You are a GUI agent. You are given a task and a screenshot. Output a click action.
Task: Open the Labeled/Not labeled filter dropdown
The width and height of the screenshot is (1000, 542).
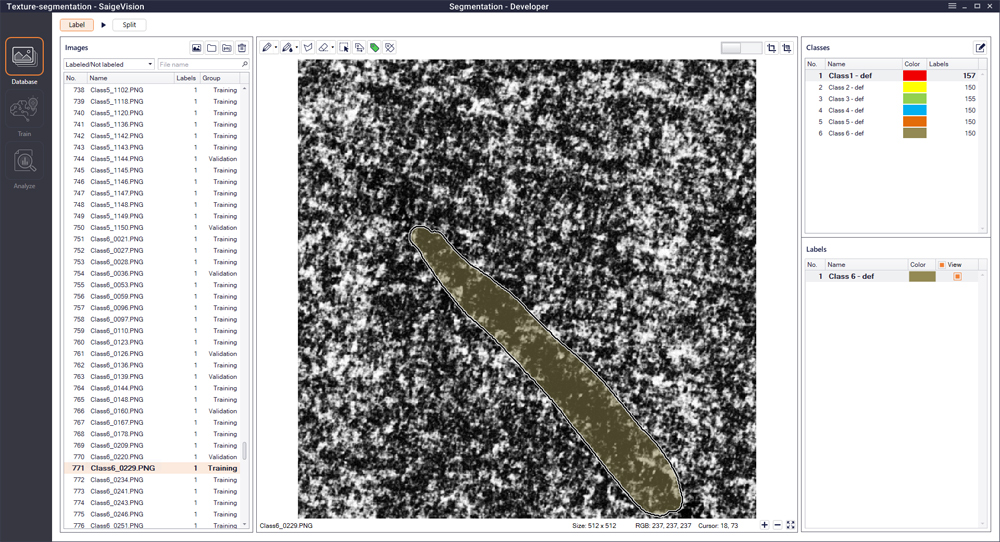[x=109, y=64]
